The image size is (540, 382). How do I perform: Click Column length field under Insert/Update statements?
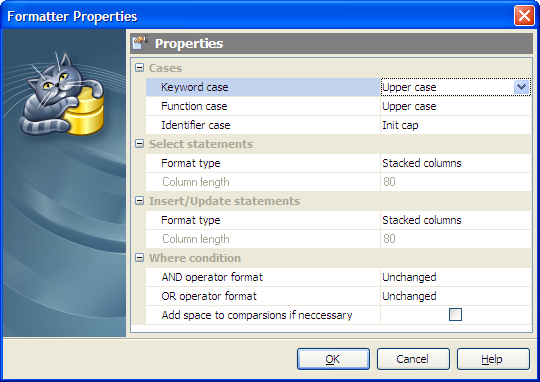[456, 239]
